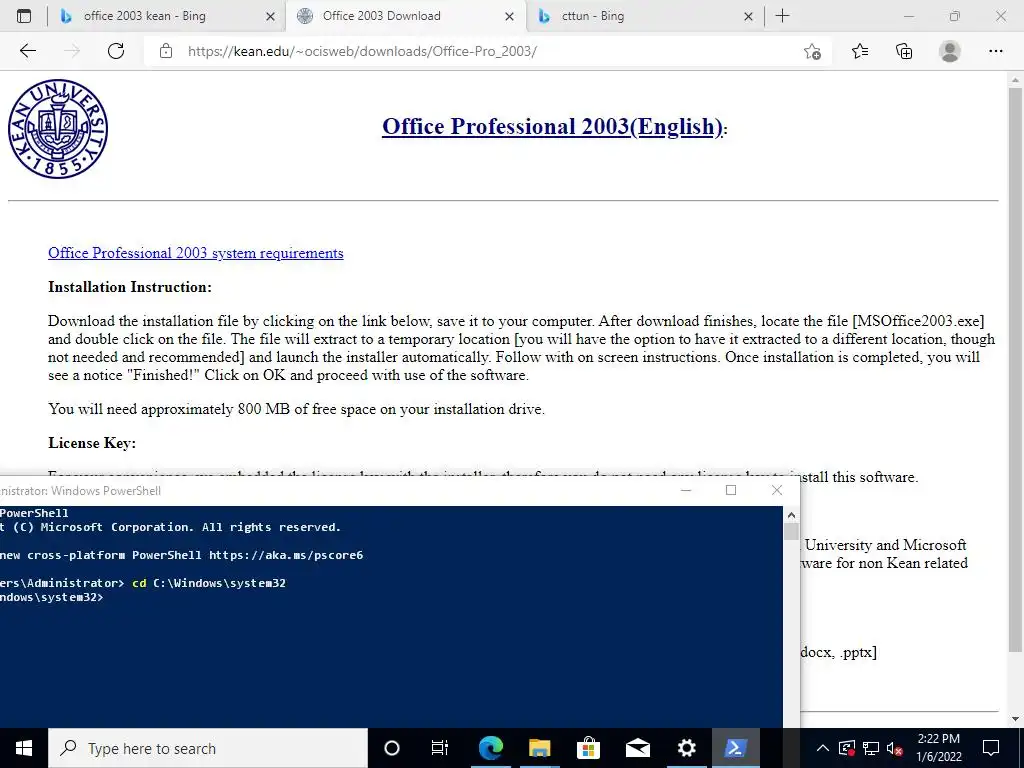The height and width of the screenshot is (768, 1024).
Task: Open Microsoft Edge from the taskbar
Action: tap(490, 748)
